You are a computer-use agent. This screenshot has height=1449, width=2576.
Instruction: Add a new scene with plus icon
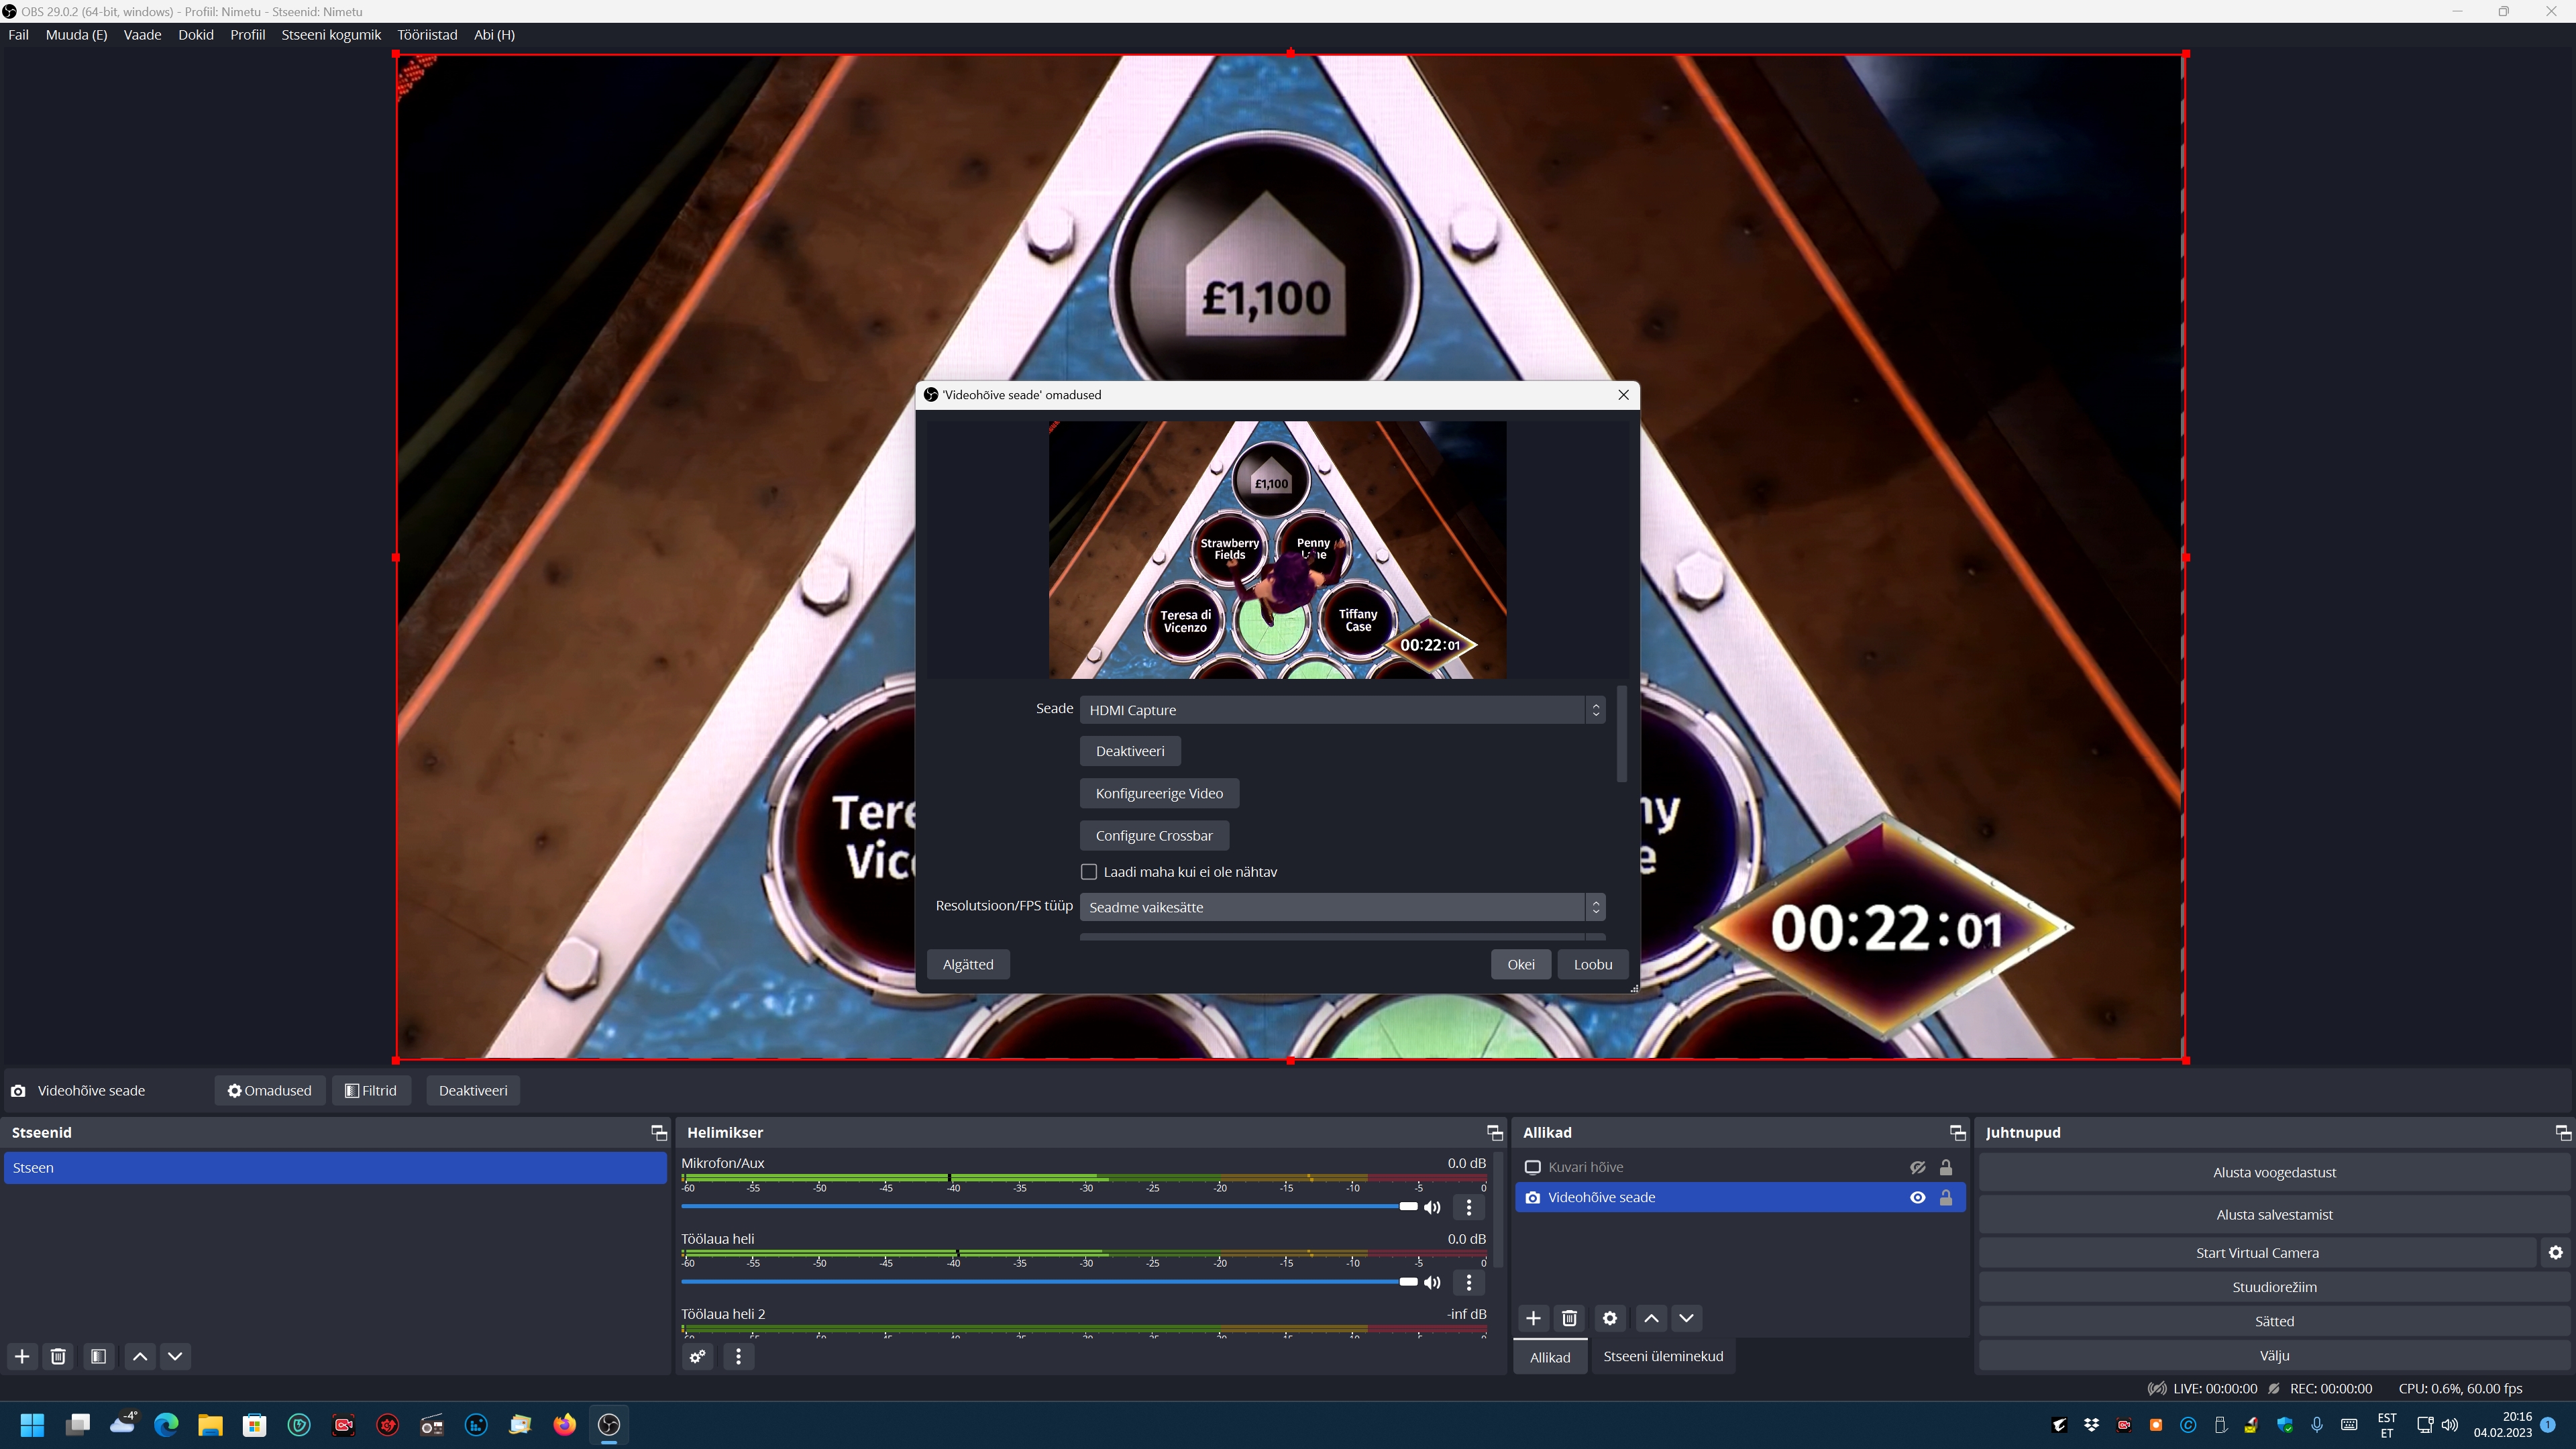[x=22, y=1356]
